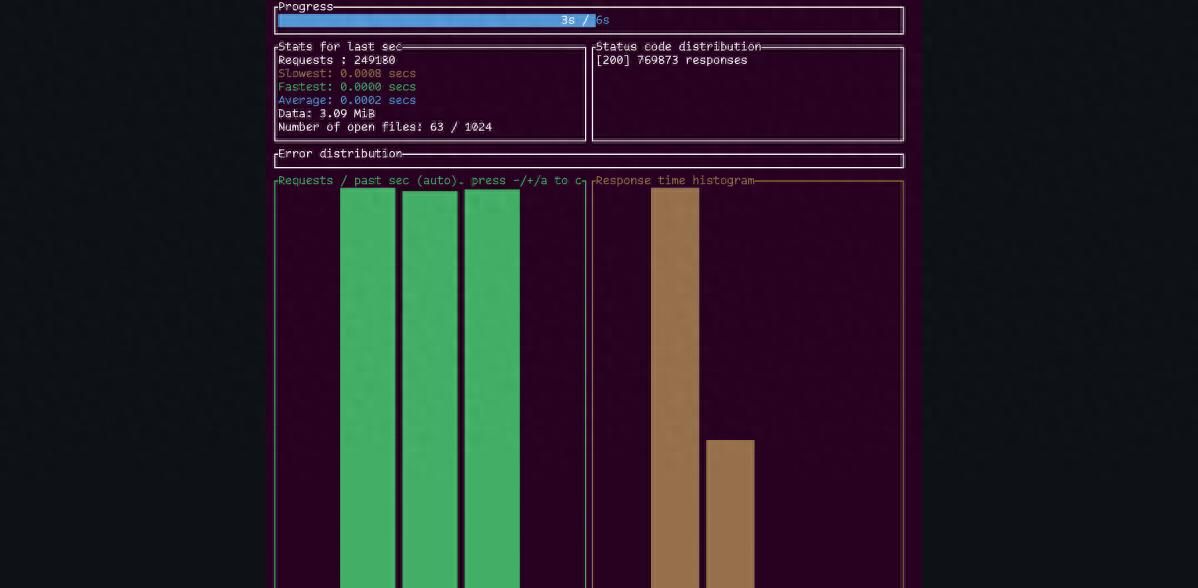1198x588 pixels.
Task: Click the tall brown histogram bar
Action: tap(674, 388)
